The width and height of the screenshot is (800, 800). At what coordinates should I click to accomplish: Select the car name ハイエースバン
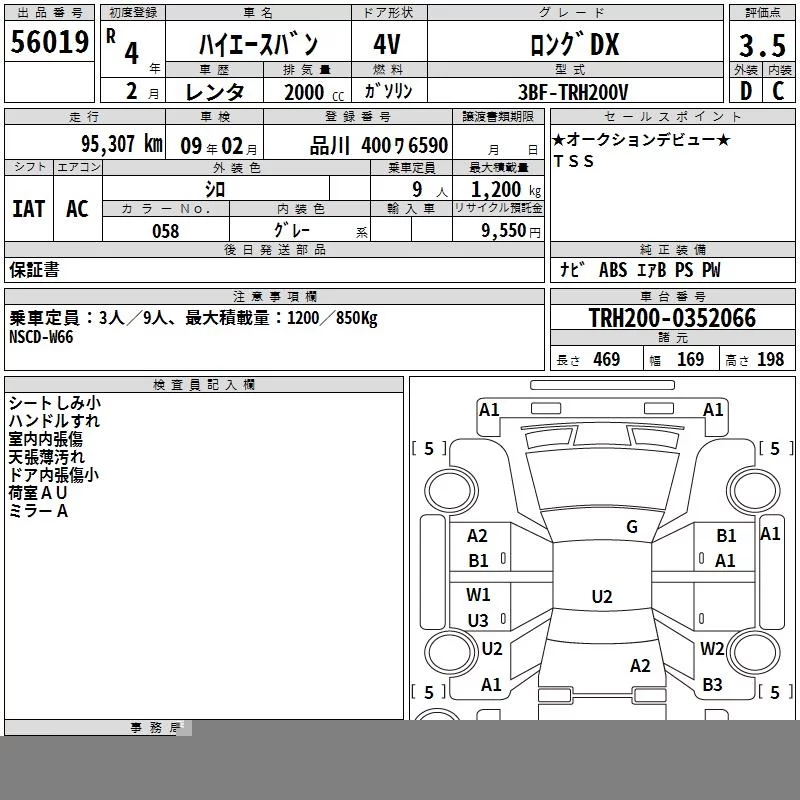point(258,45)
